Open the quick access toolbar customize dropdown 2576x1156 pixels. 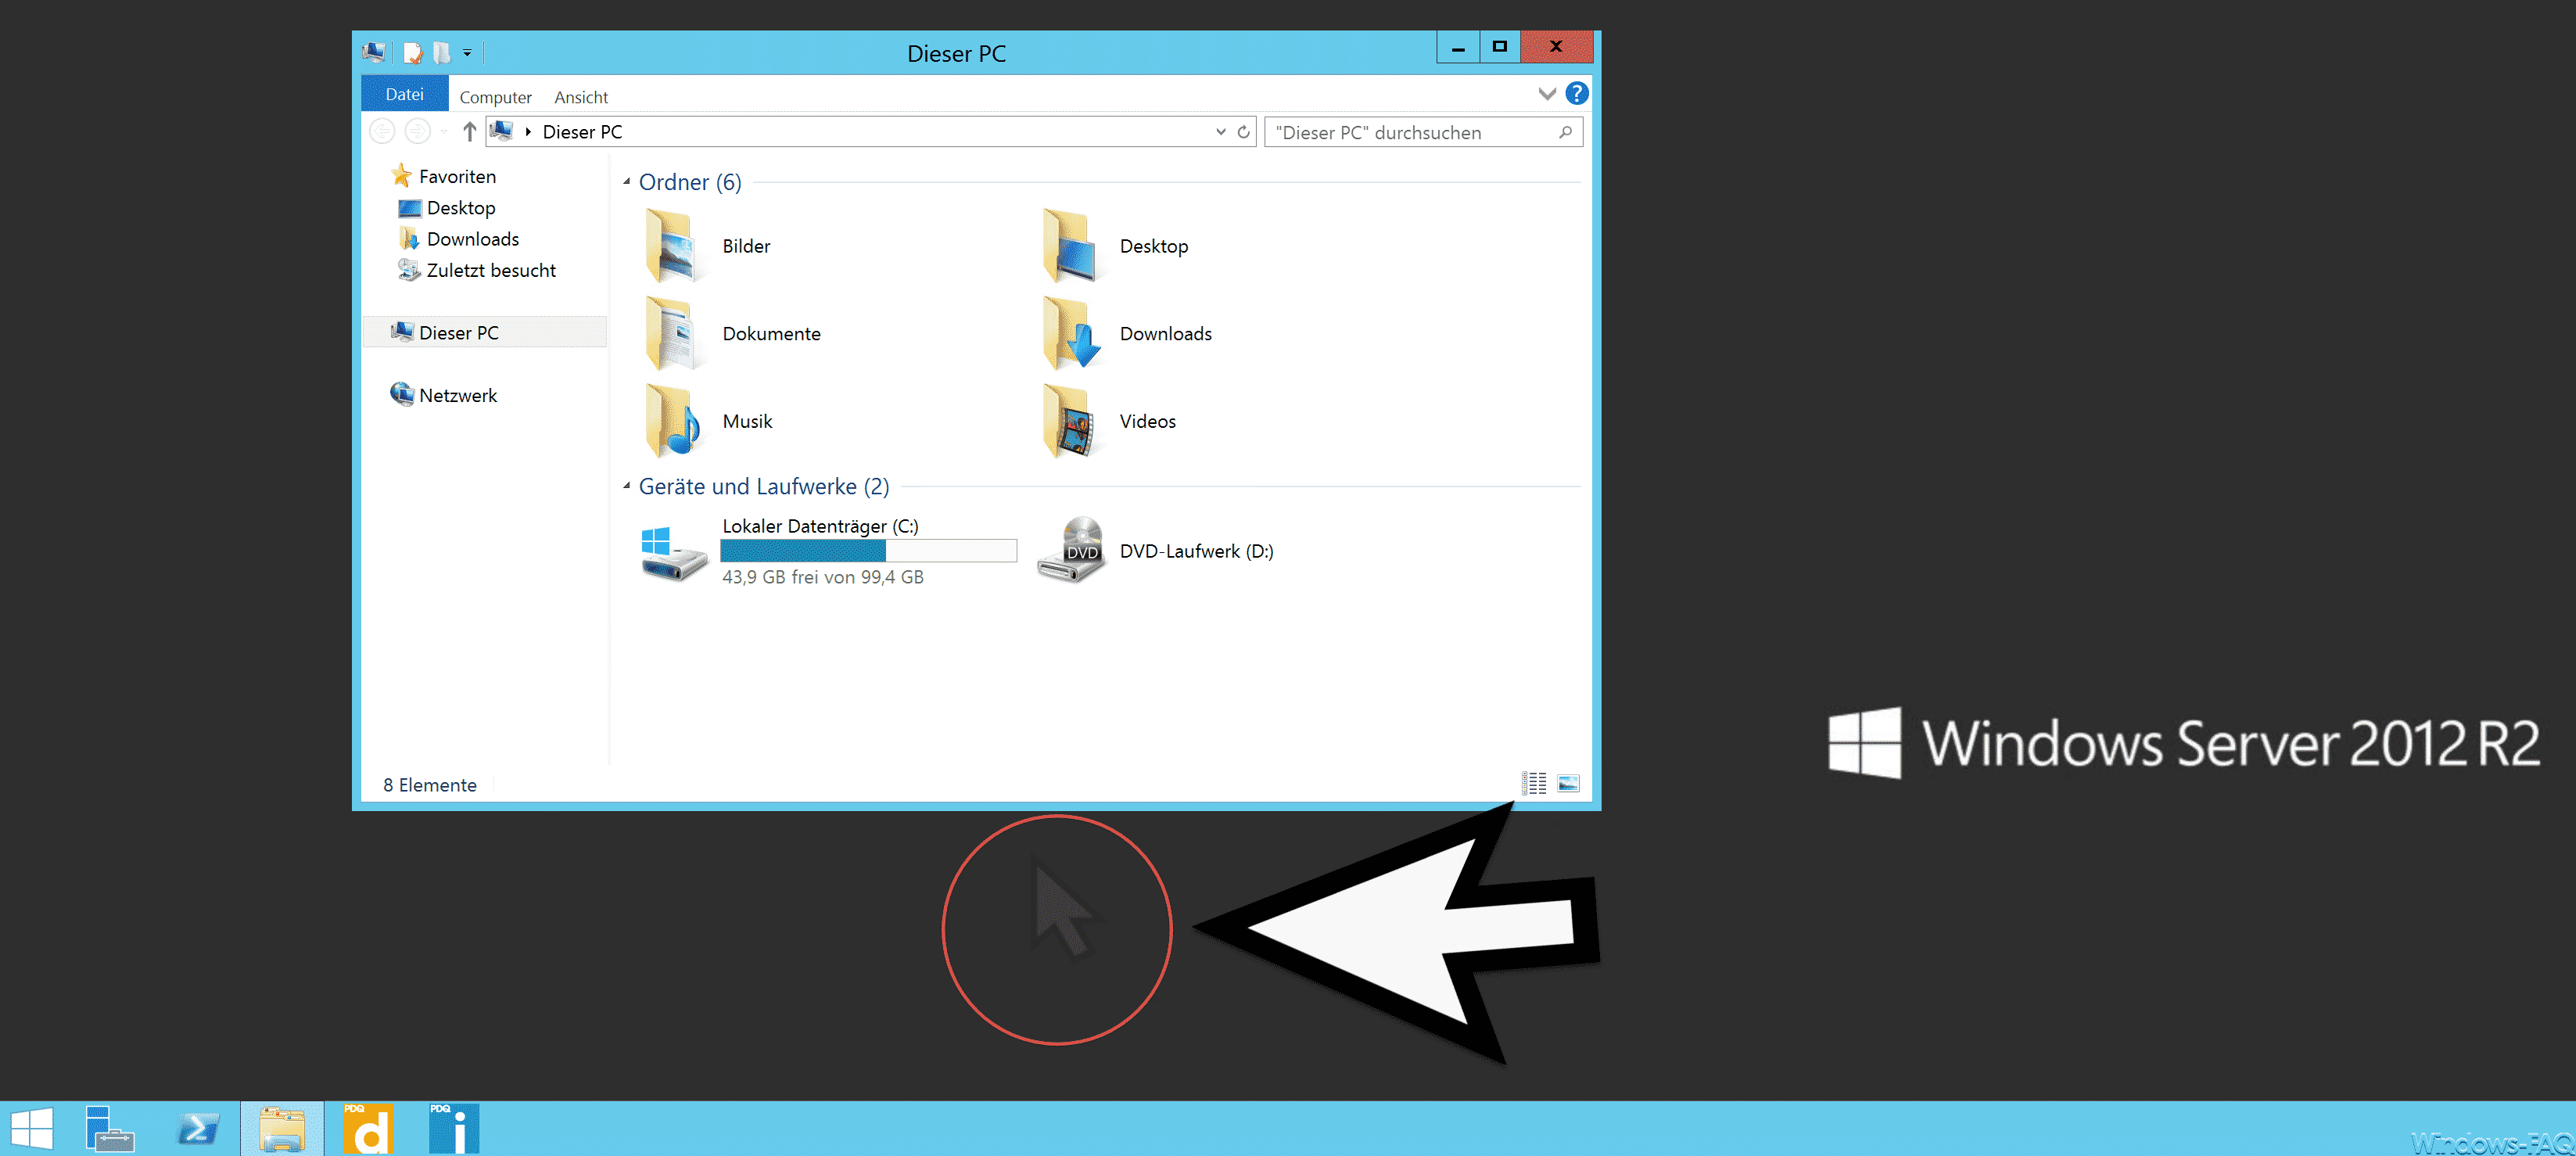pyautogui.click(x=467, y=53)
